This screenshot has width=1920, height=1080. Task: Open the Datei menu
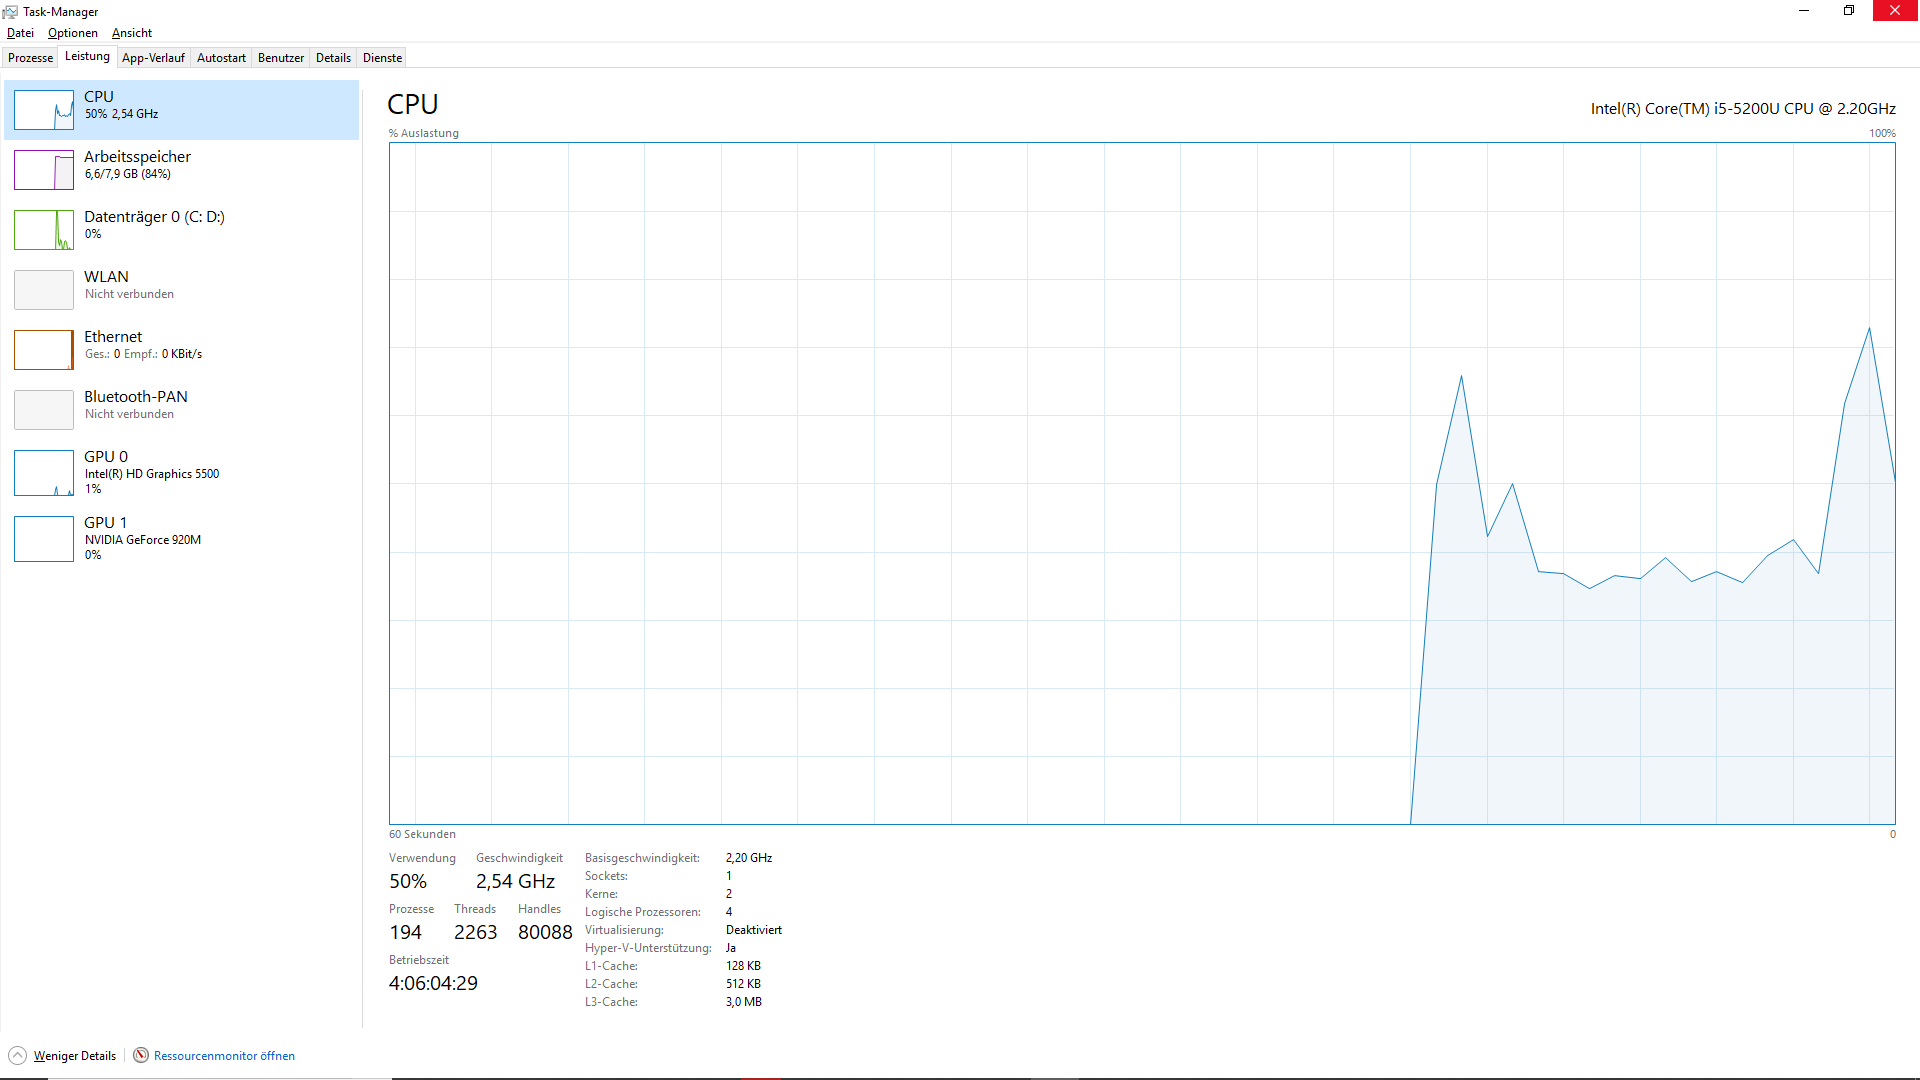click(20, 33)
